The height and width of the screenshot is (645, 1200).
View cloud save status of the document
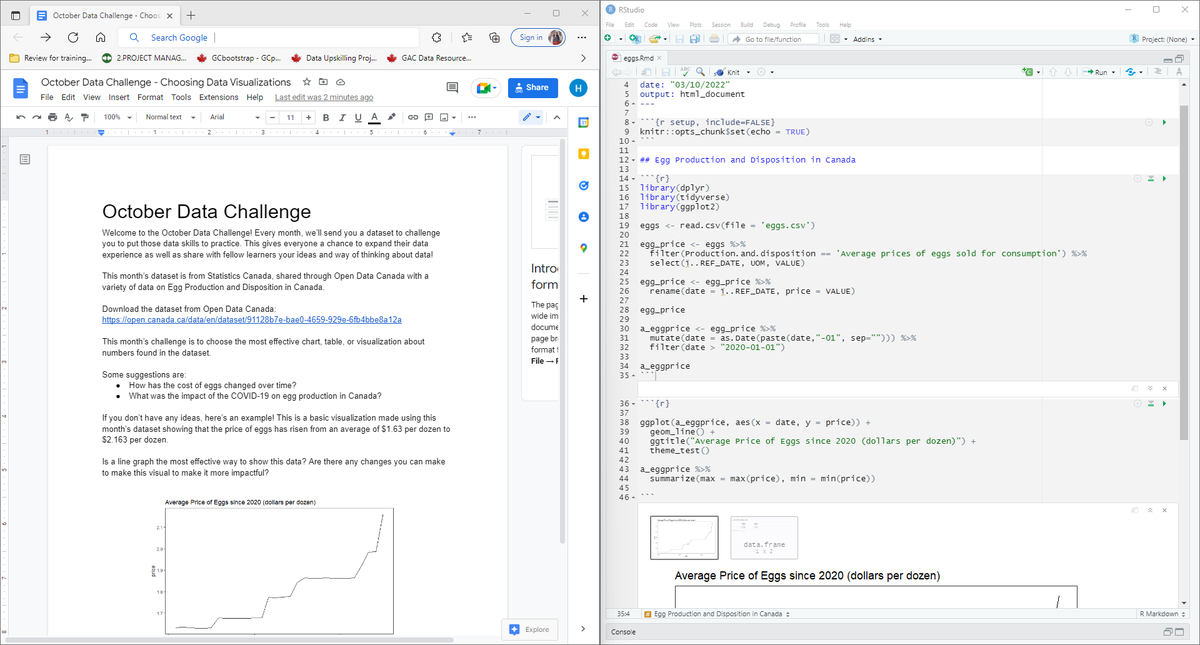[x=340, y=81]
